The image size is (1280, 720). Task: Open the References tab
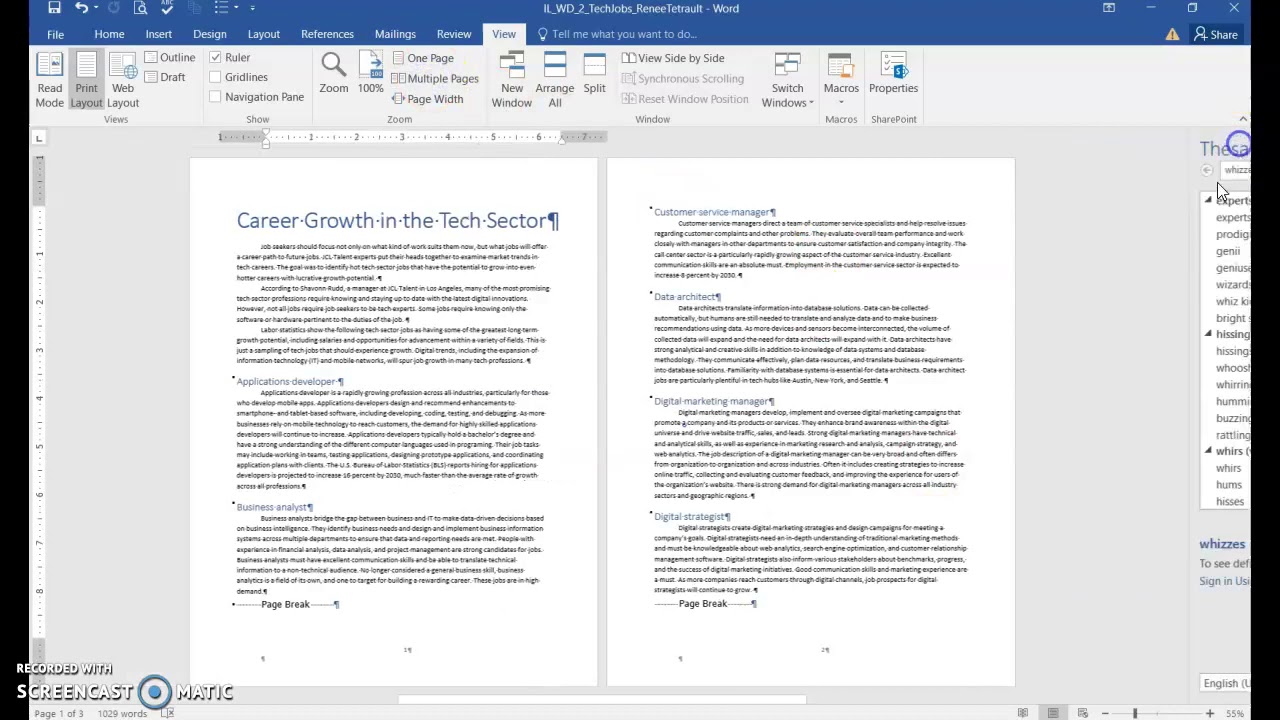pyautogui.click(x=327, y=34)
